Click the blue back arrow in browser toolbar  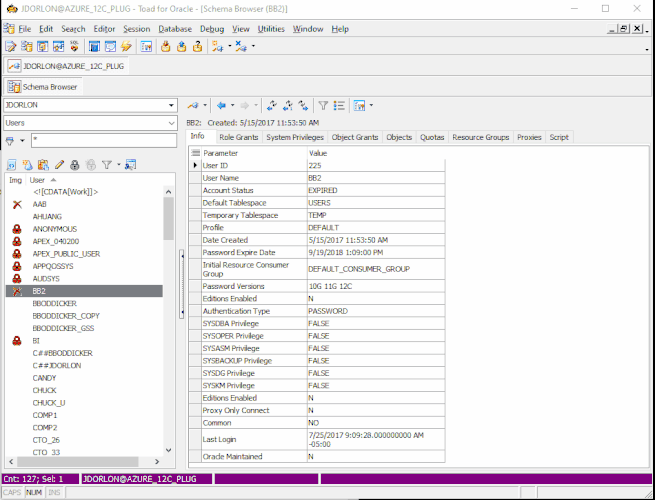pyautogui.click(x=221, y=106)
